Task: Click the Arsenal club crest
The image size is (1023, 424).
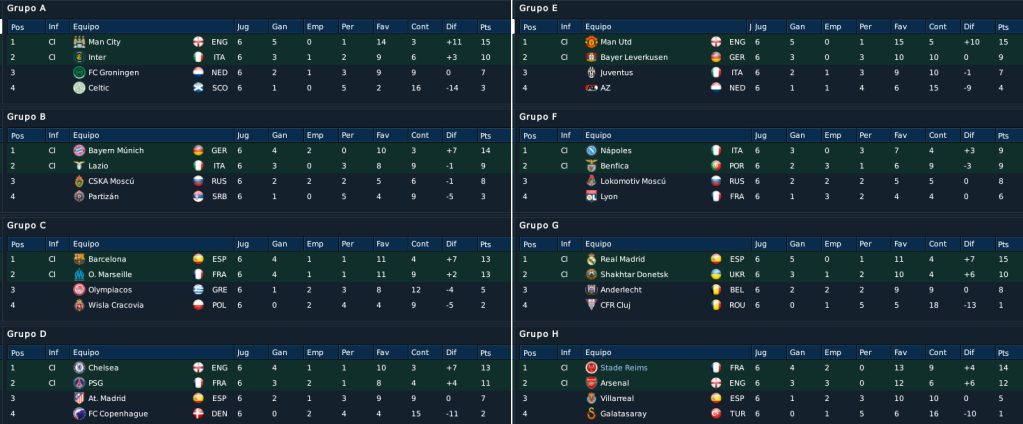Action: (591, 383)
